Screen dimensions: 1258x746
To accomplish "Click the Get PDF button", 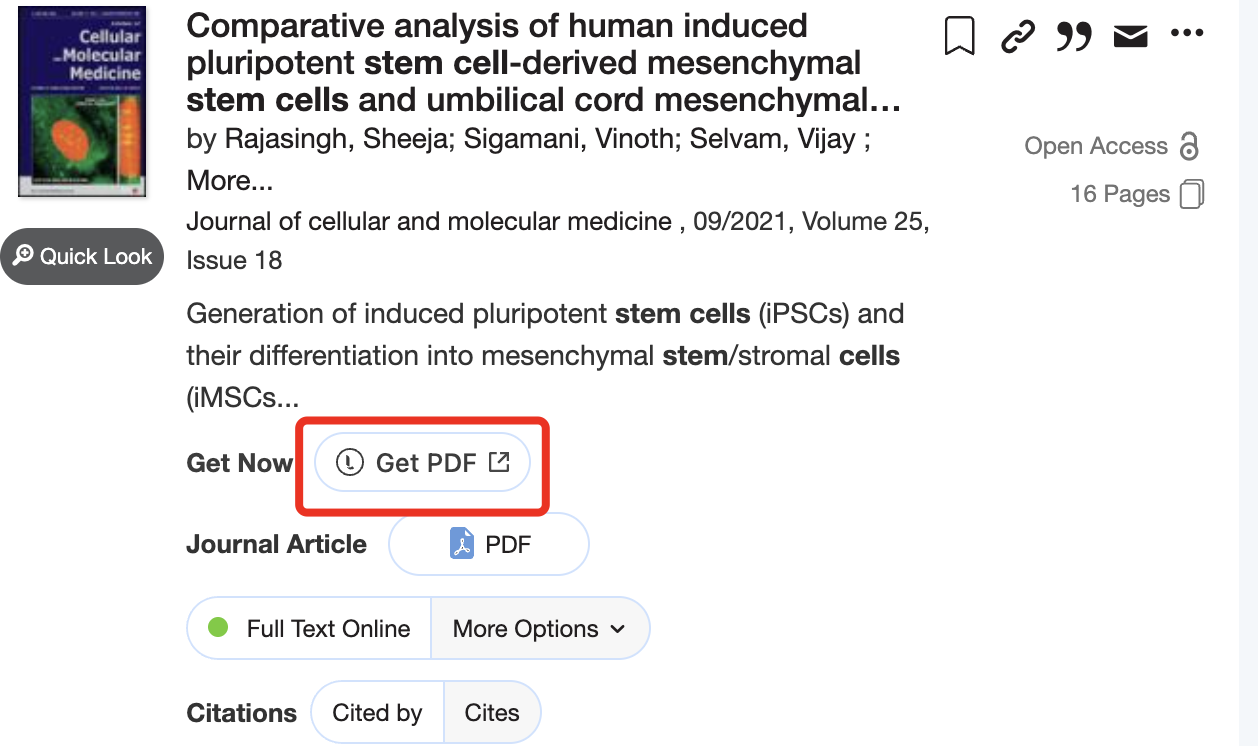I will click(x=421, y=461).
